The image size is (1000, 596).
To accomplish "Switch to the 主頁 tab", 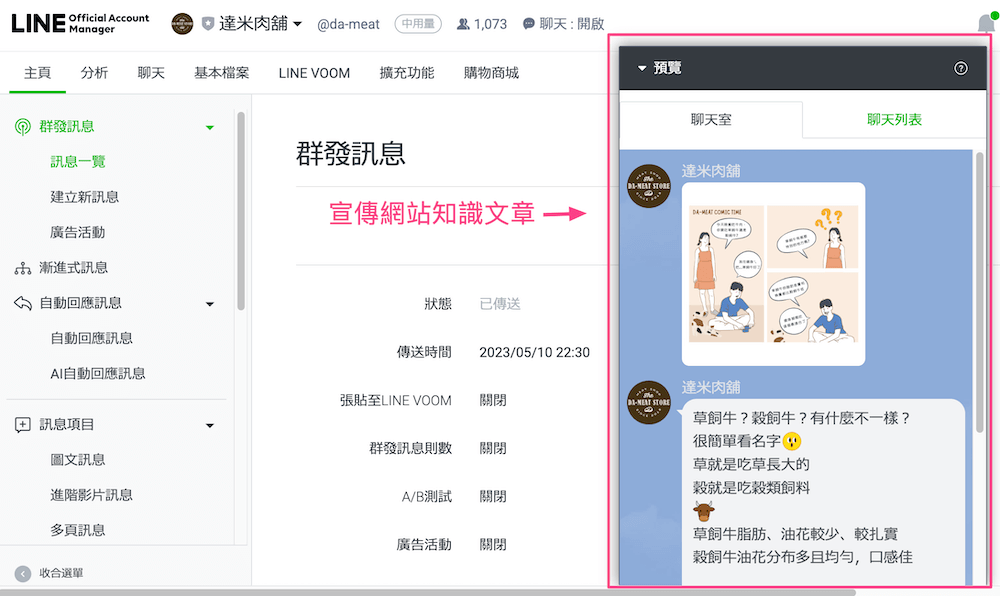I will point(37,73).
